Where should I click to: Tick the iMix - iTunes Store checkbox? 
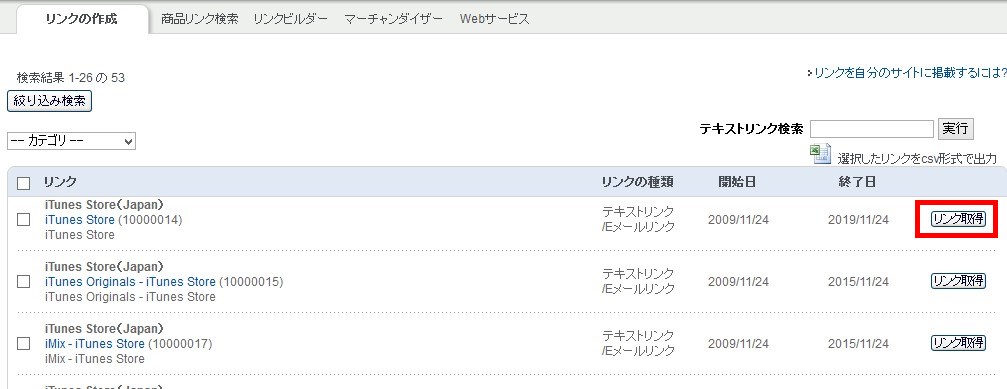coord(24,343)
